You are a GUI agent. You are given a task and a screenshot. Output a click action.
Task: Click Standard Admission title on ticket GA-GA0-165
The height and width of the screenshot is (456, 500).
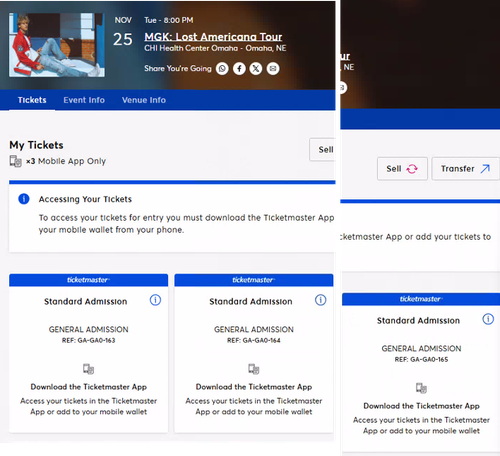(418, 321)
